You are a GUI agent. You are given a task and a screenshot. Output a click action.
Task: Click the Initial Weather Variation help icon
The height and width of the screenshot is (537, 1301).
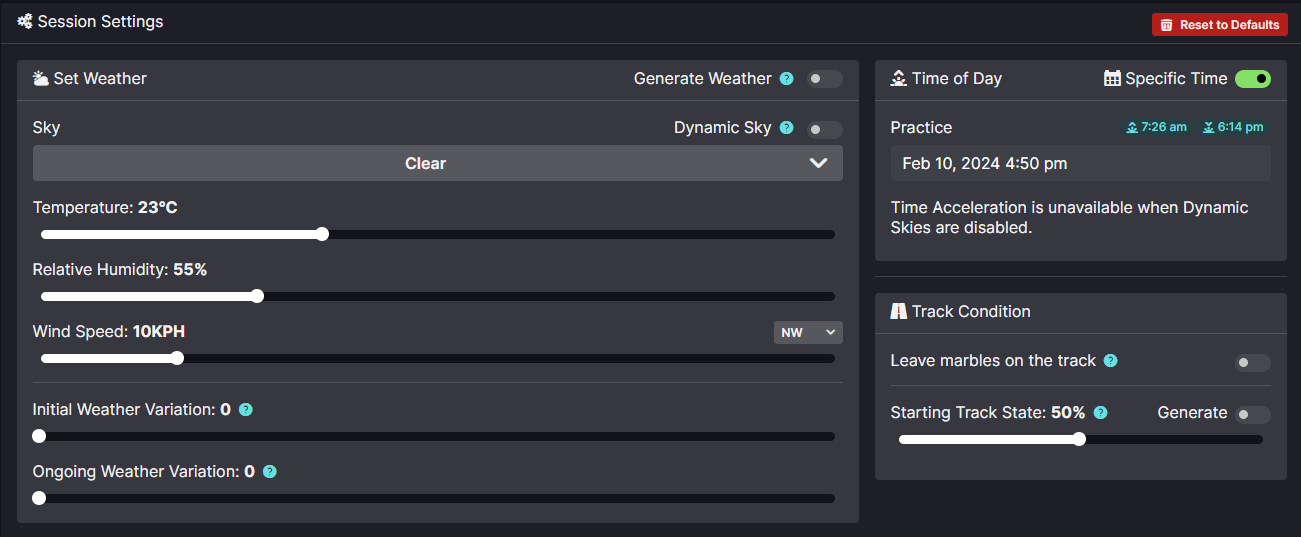pyautogui.click(x=246, y=410)
